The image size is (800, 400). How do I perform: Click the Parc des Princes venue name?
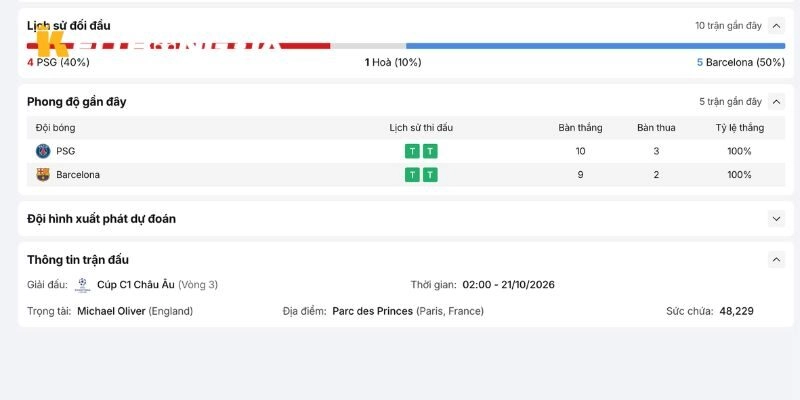372,311
